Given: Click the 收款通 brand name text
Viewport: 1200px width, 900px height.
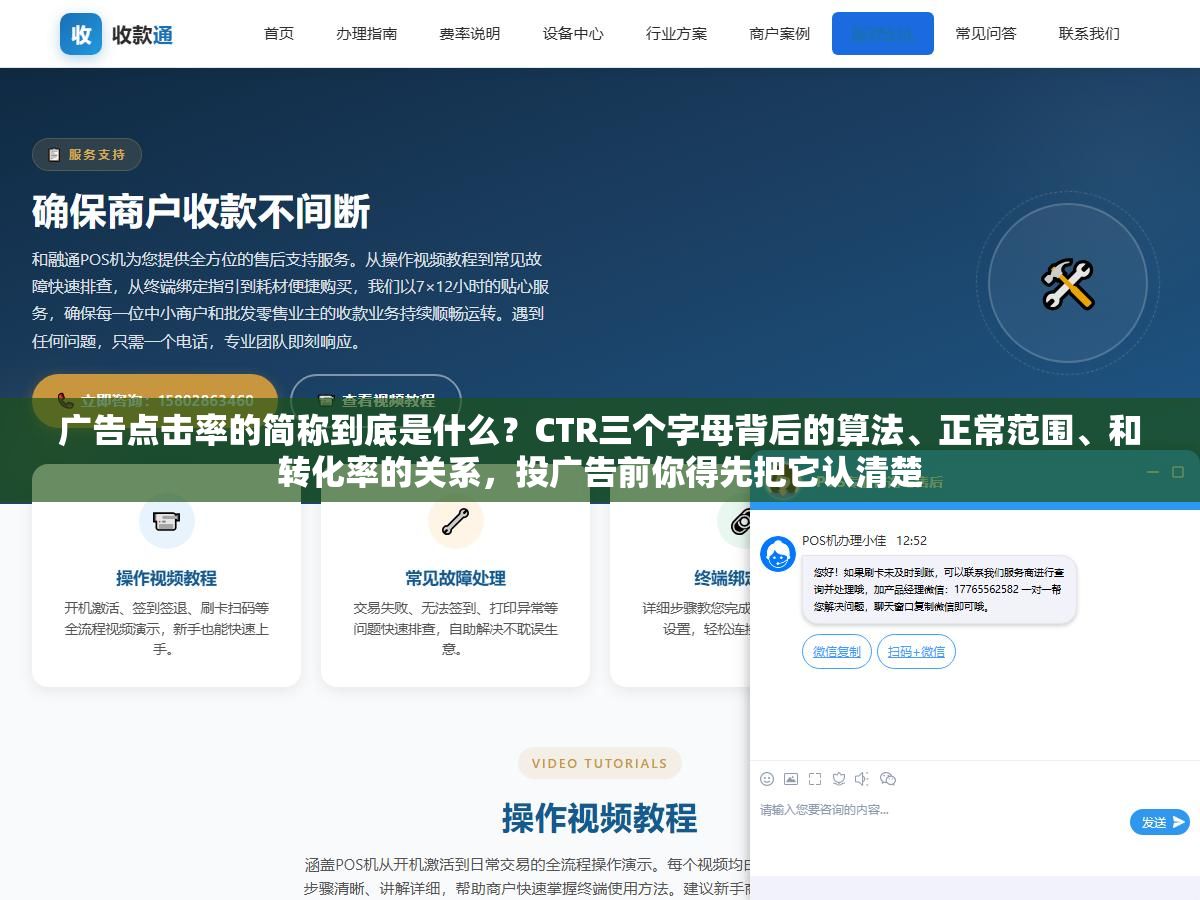Looking at the screenshot, I should coord(142,34).
